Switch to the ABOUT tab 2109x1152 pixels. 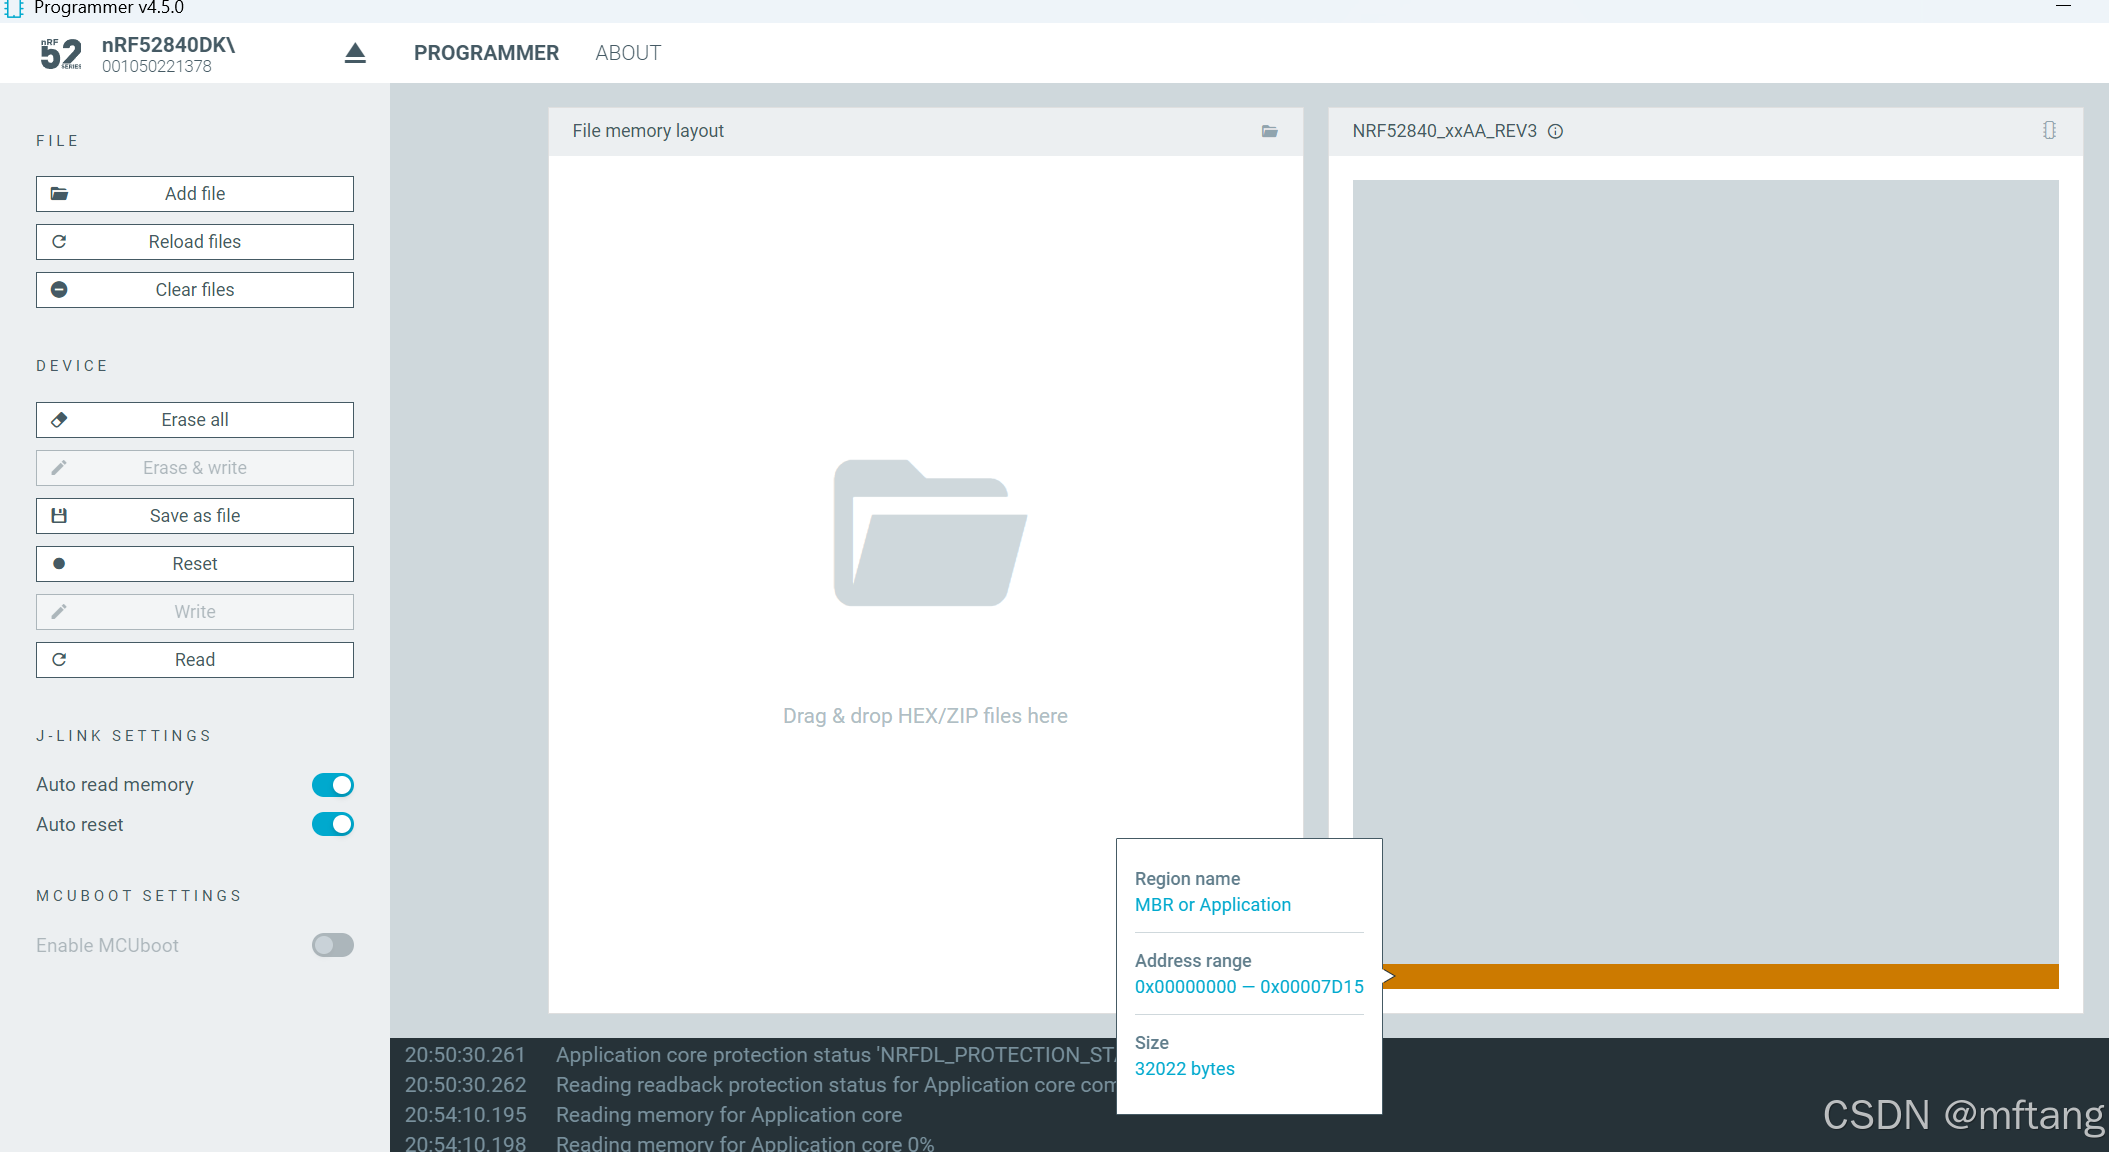pyautogui.click(x=628, y=53)
